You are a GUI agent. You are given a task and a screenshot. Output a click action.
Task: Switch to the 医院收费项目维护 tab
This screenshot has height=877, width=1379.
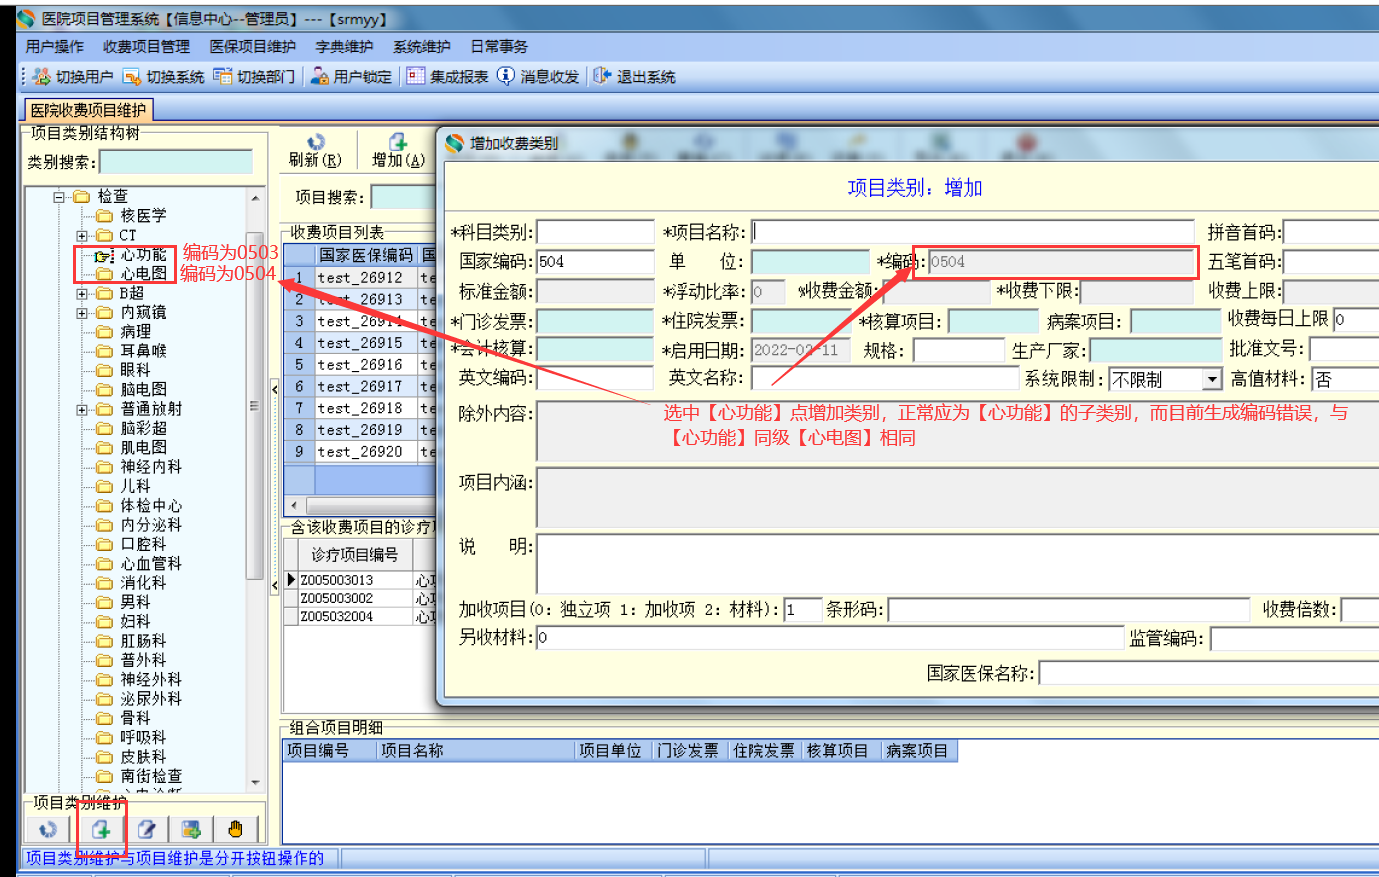click(88, 110)
